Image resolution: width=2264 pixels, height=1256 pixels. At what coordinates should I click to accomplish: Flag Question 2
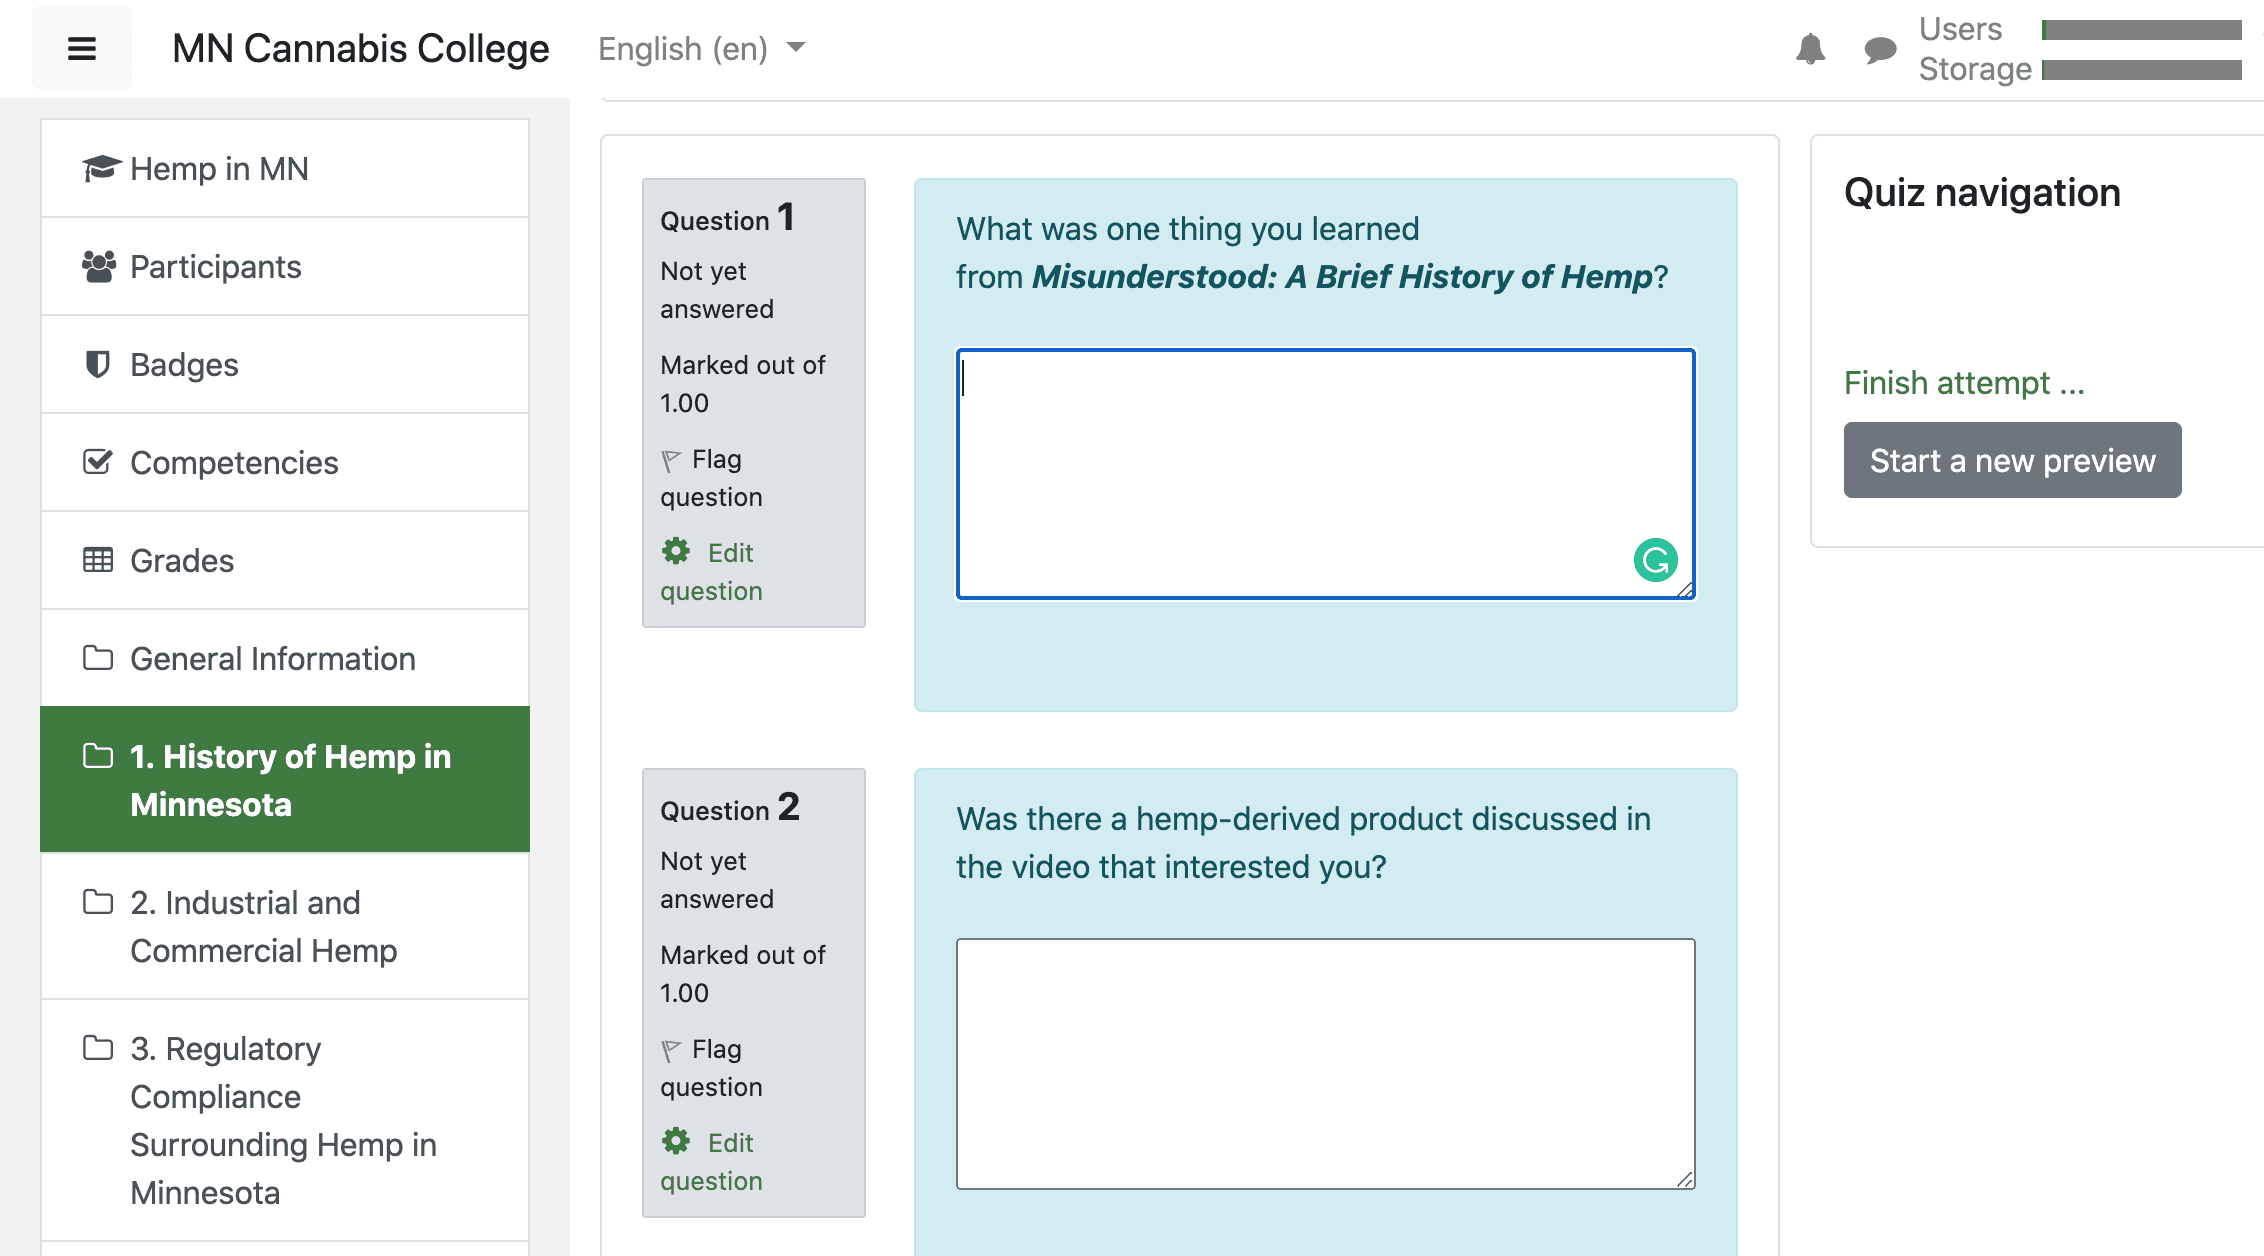(710, 1067)
